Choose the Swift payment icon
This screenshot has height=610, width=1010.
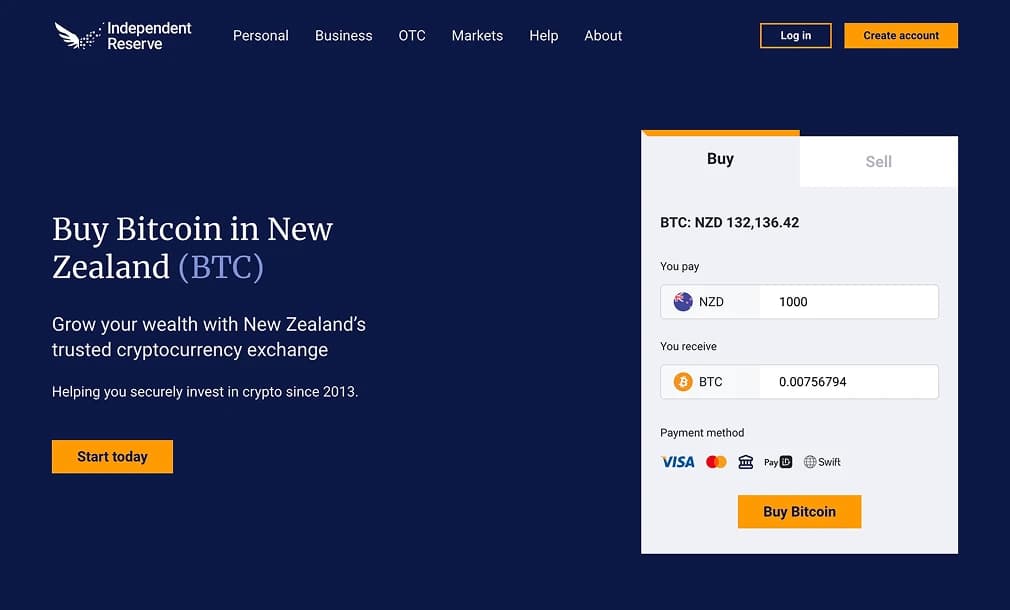pos(822,462)
